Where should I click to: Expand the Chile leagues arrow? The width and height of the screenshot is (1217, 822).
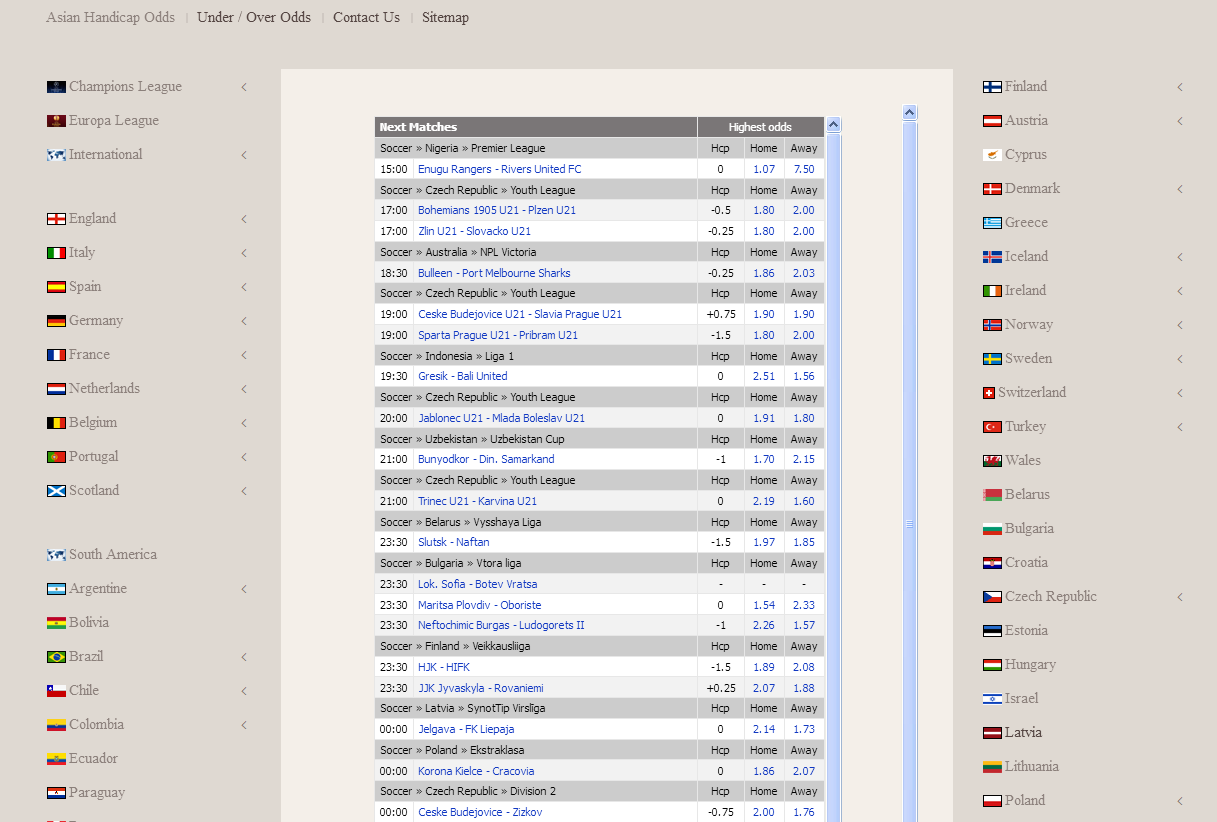(244, 691)
